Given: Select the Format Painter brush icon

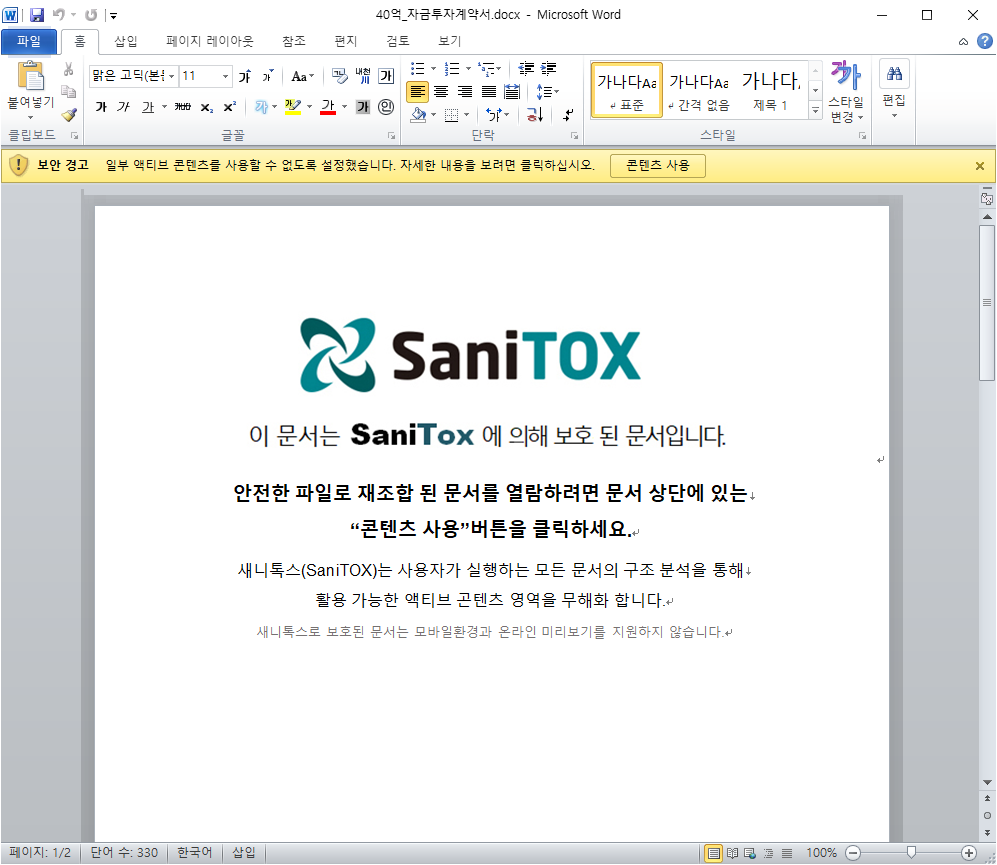Looking at the screenshot, I should point(69,114).
